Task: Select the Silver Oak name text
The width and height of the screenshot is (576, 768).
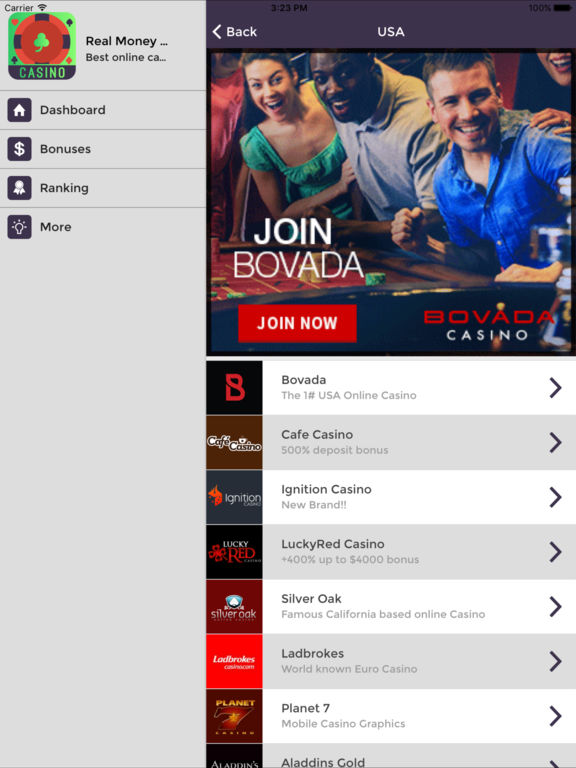Action: (x=311, y=599)
